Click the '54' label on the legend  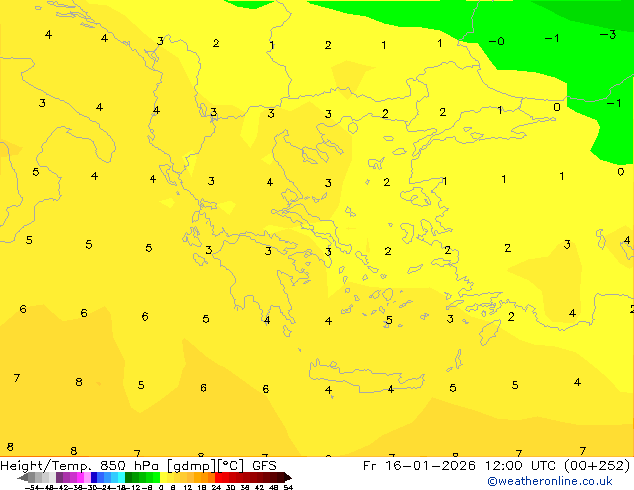(288, 487)
